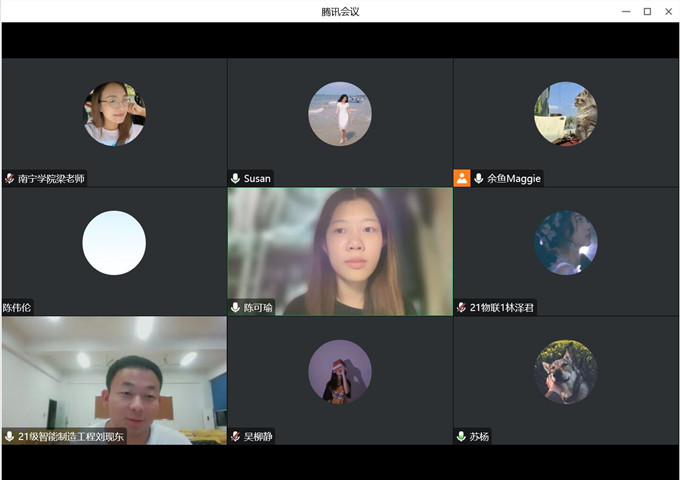The height and width of the screenshot is (480, 680).
Task: Click 陈伟伦's blank white avatar
Action: (114, 243)
